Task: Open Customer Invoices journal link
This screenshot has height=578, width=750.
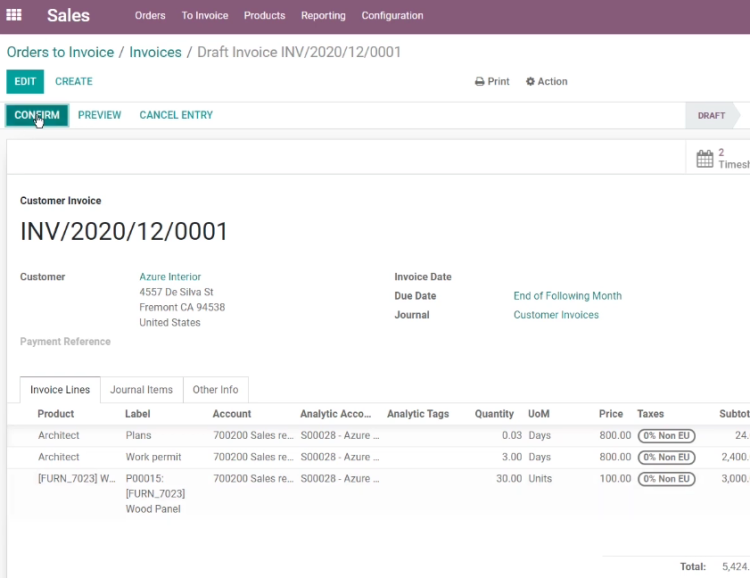Action: tap(556, 315)
